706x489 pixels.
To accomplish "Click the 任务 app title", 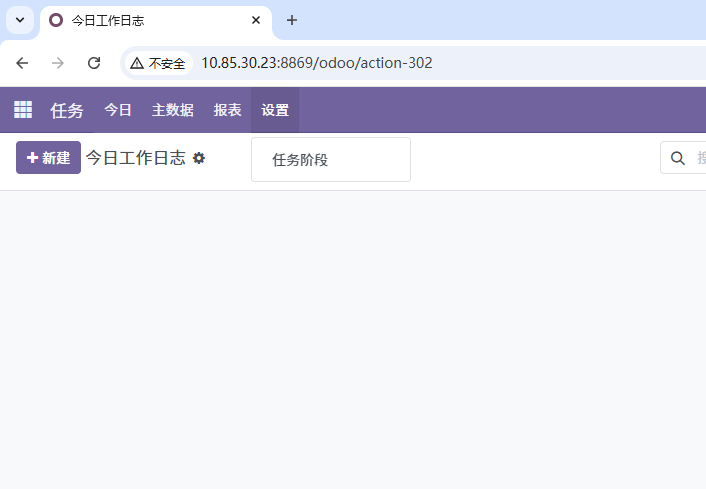I will coord(67,110).
